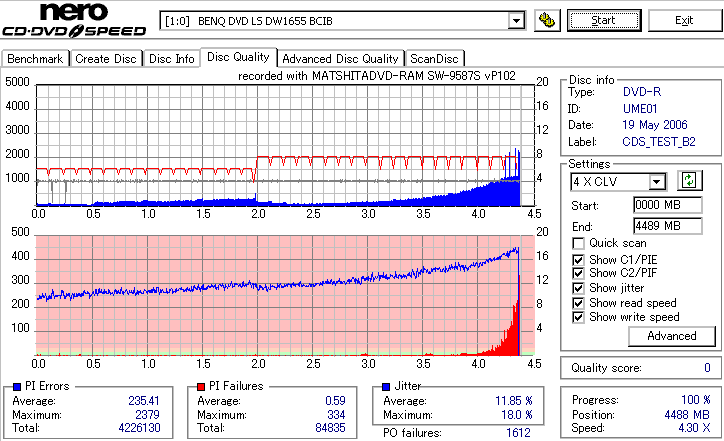Click the PI Failures average 0.59

coord(335,401)
